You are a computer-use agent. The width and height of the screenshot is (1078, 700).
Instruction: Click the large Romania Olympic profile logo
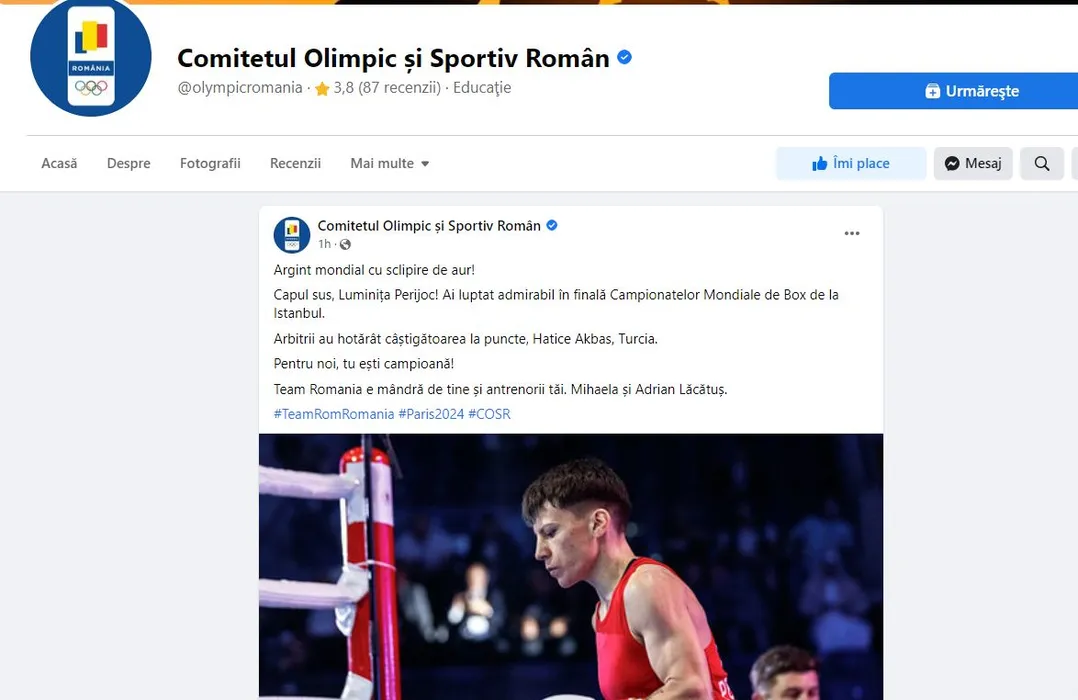click(x=91, y=58)
